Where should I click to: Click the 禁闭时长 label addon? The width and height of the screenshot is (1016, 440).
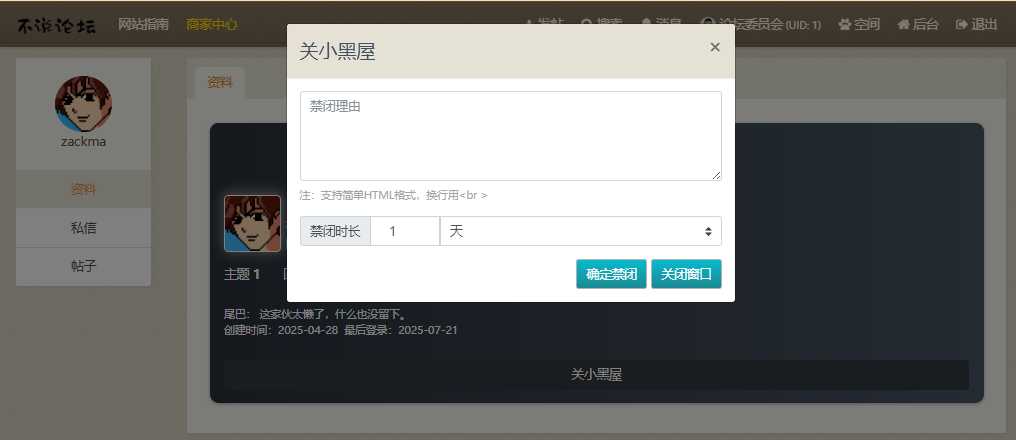pos(335,231)
